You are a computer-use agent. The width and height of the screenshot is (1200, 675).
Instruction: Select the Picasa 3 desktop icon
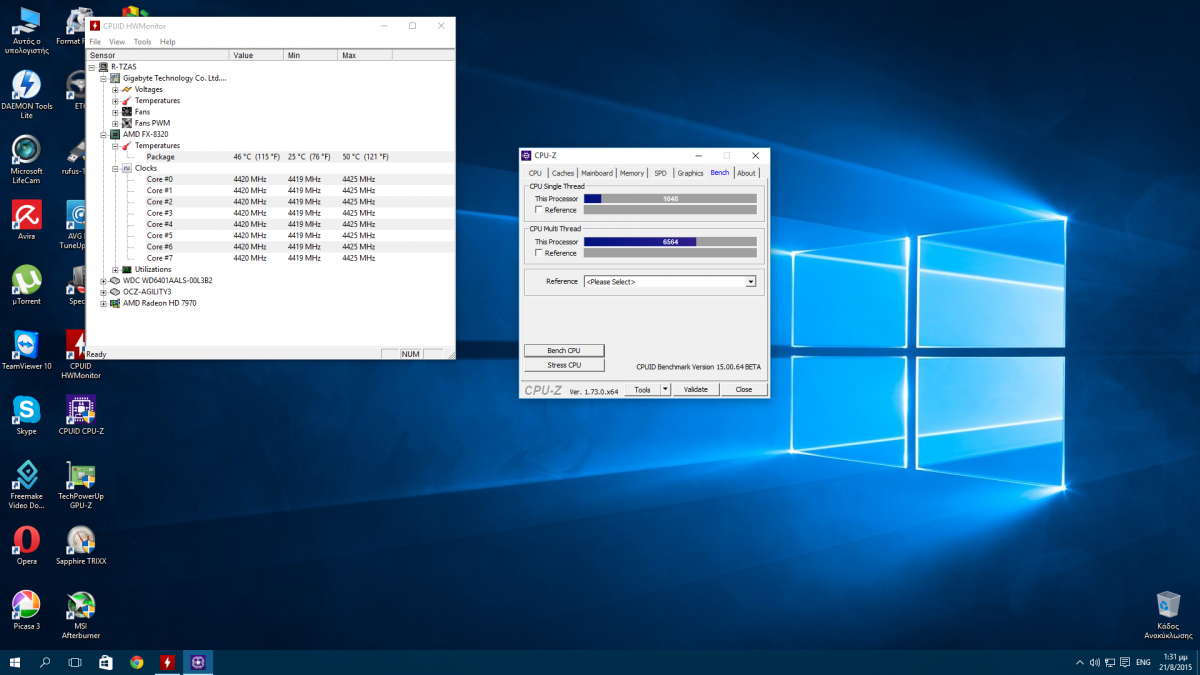[x=26, y=611]
